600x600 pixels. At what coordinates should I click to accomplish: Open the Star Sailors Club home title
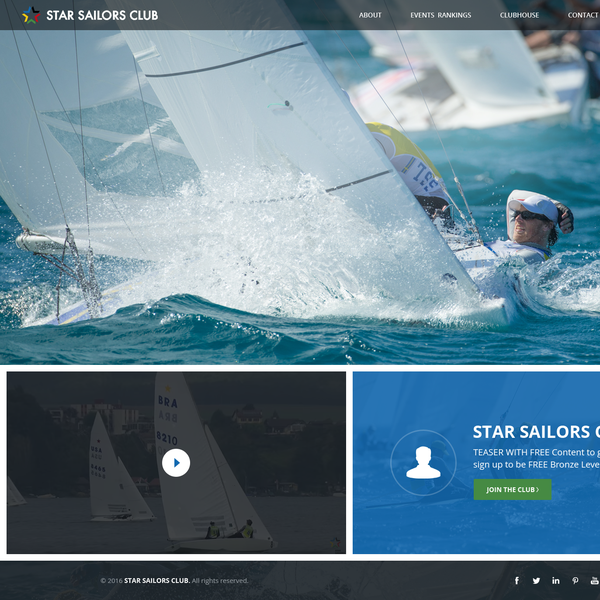(x=102, y=15)
